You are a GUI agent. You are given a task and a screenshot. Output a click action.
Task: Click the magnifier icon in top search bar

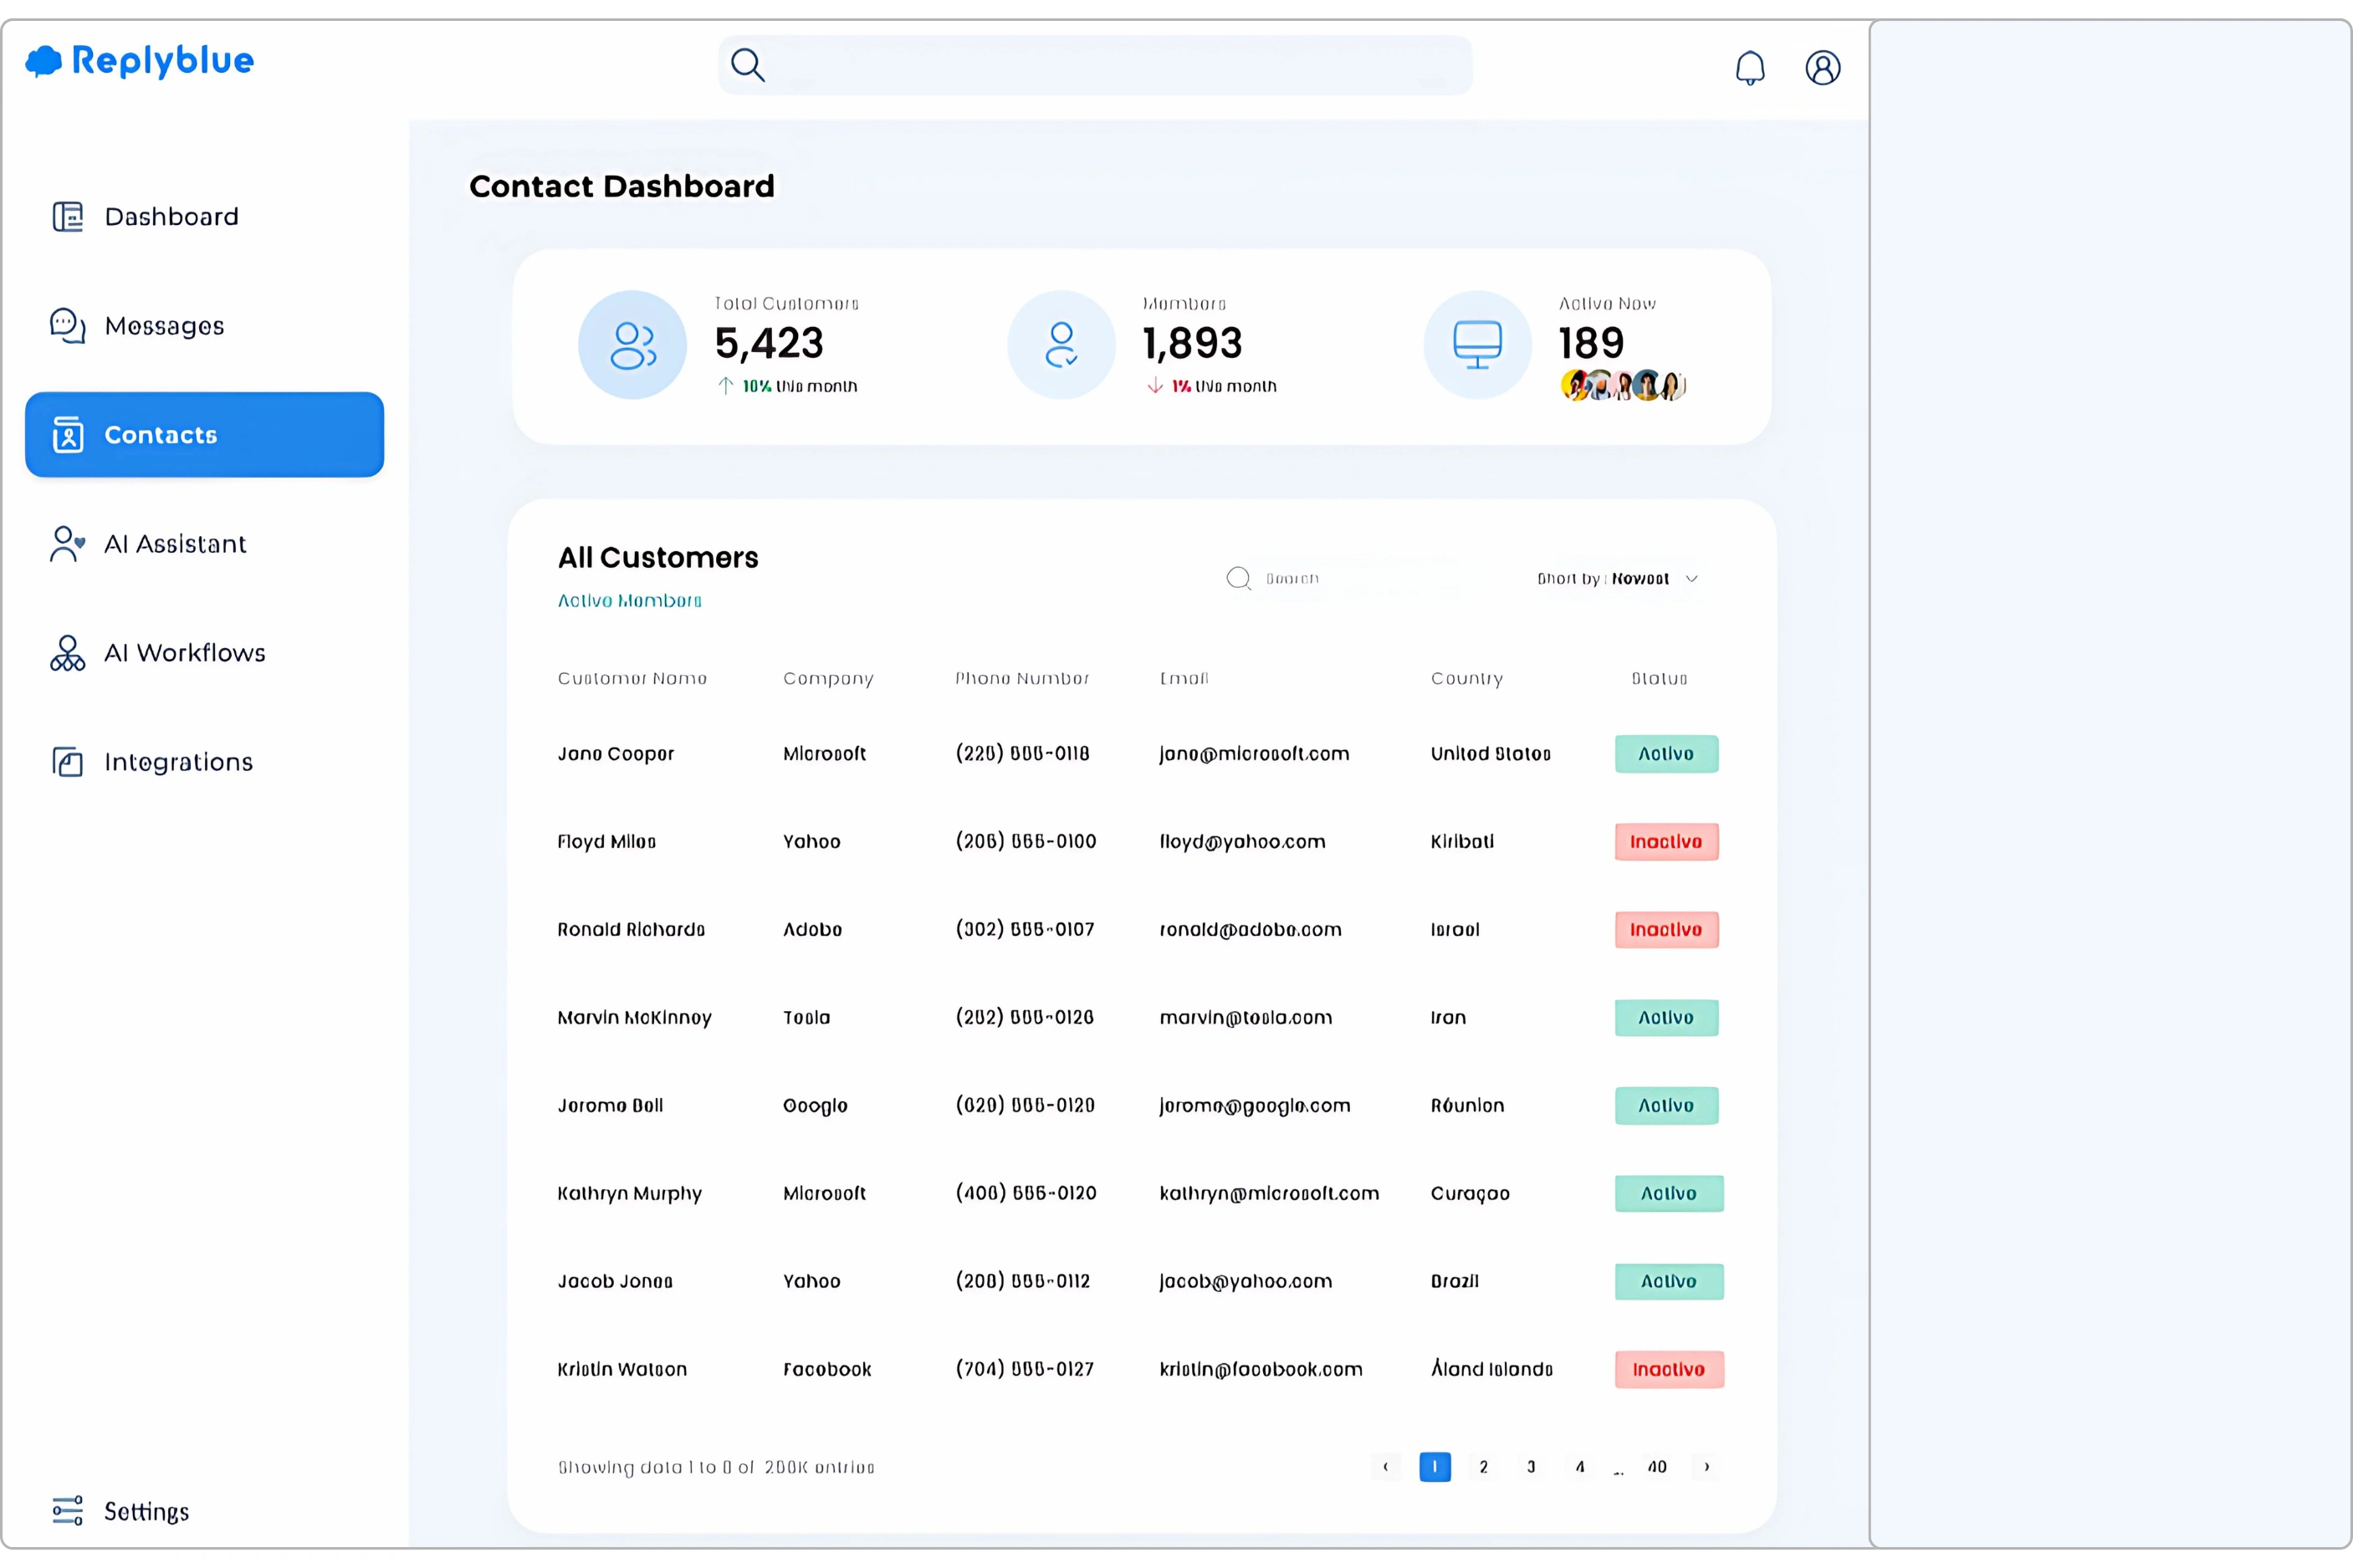(747, 65)
